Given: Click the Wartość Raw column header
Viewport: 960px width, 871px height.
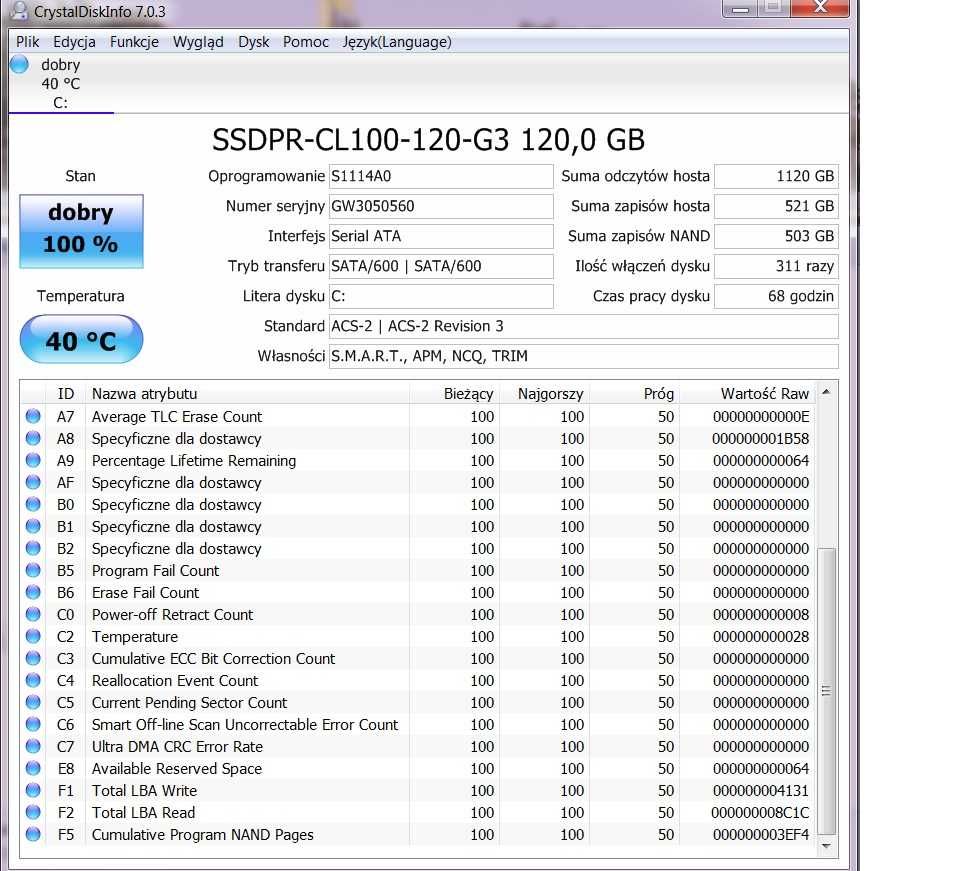Looking at the screenshot, I should tap(748, 394).
